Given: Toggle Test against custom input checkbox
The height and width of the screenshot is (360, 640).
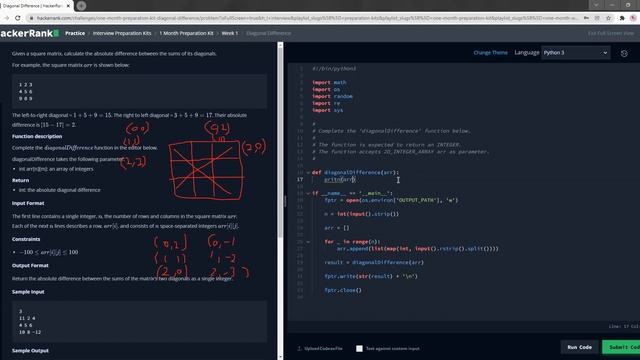Looking at the screenshot, I should click(x=359, y=349).
